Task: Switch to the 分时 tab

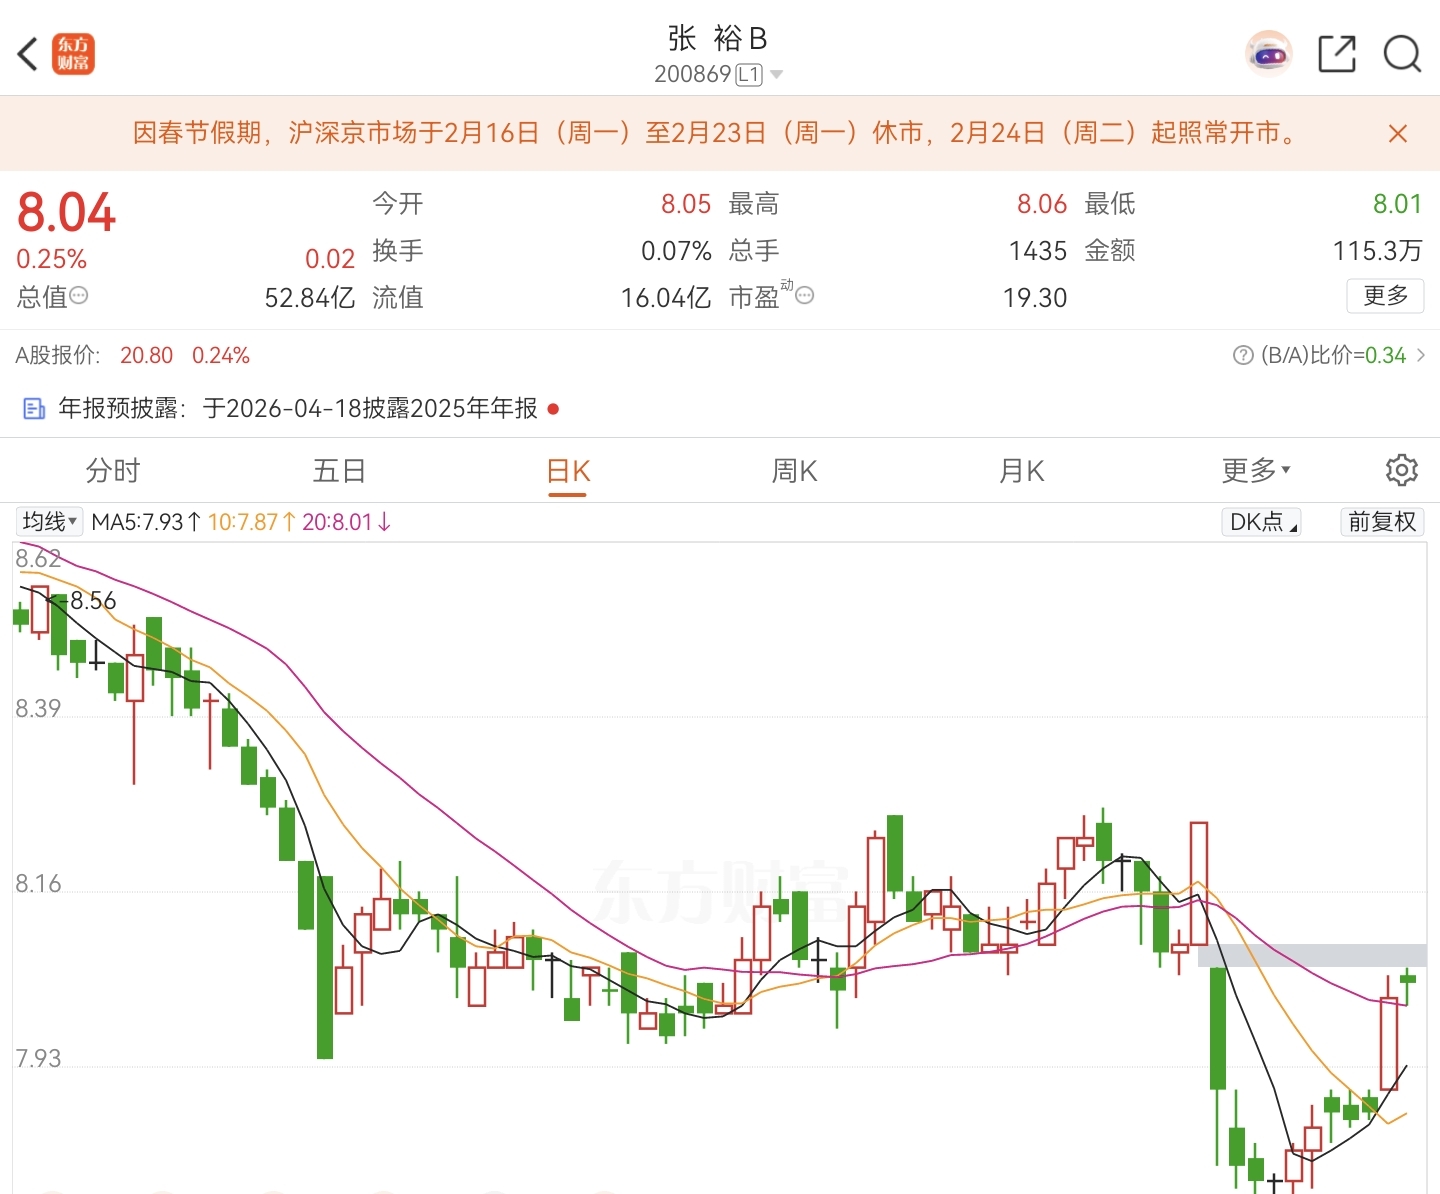Action: pyautogui.click(x=113, y=470)
